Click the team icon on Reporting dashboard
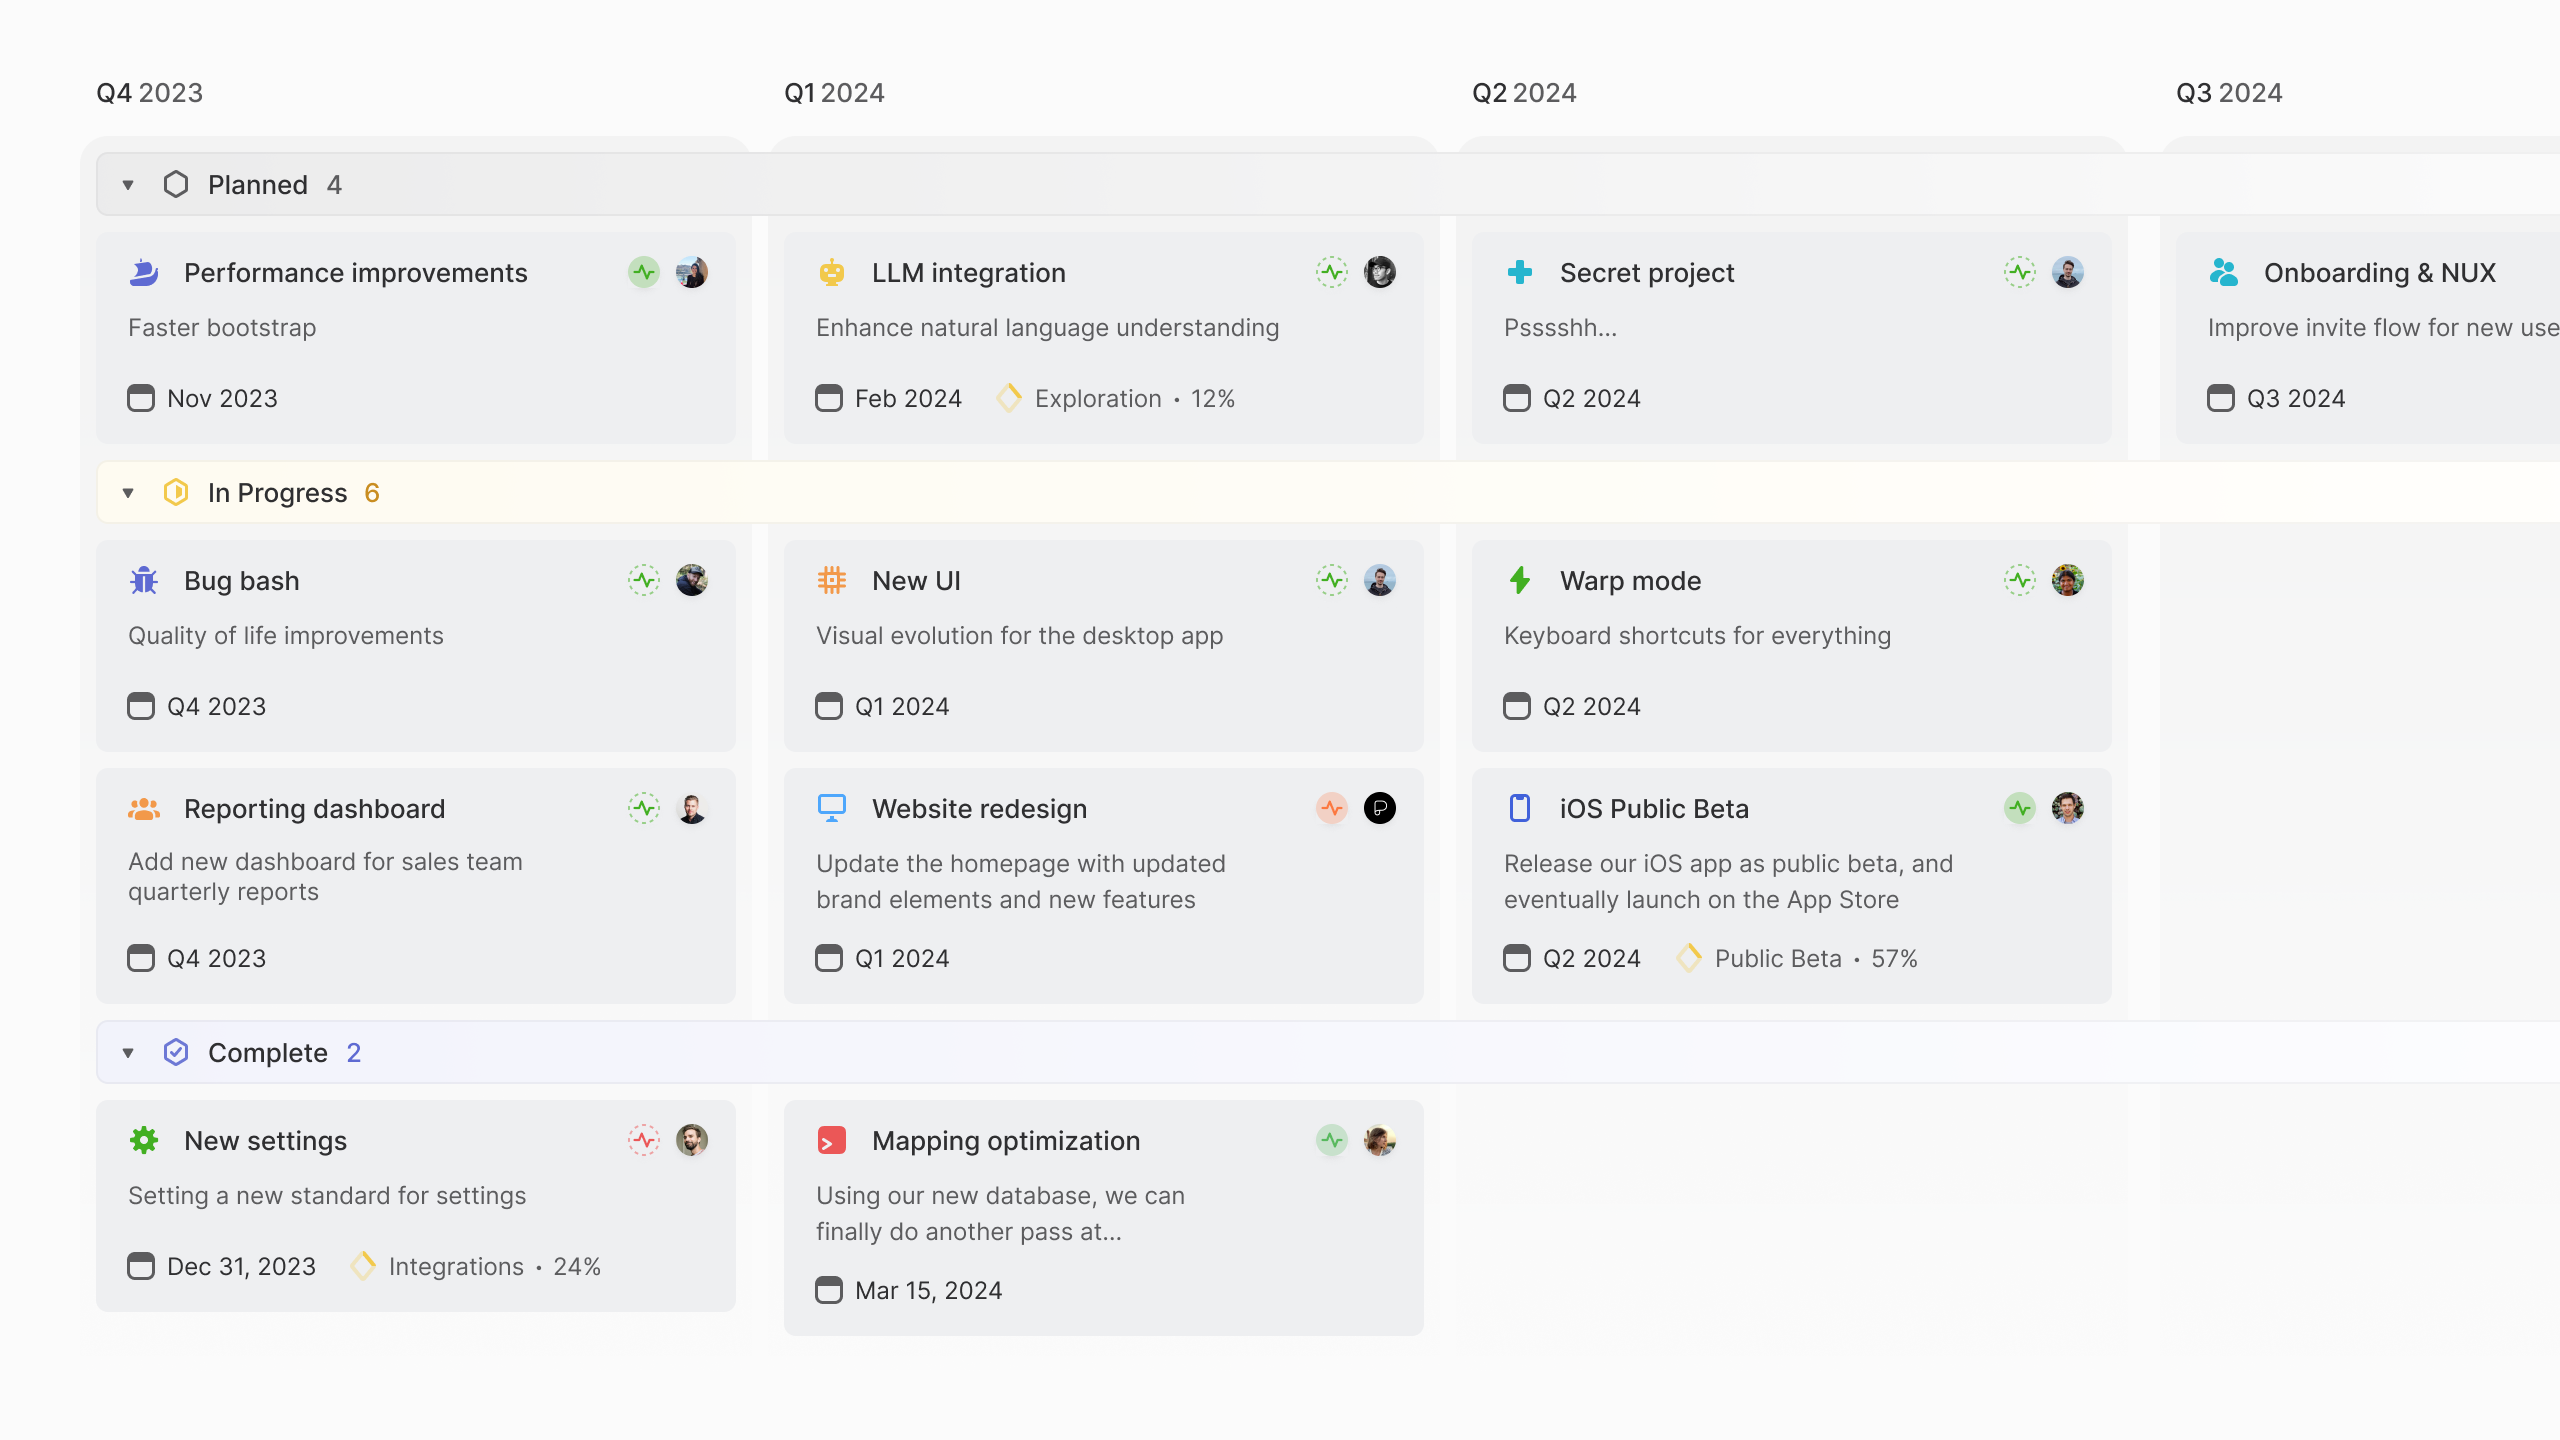 [143, 808]
